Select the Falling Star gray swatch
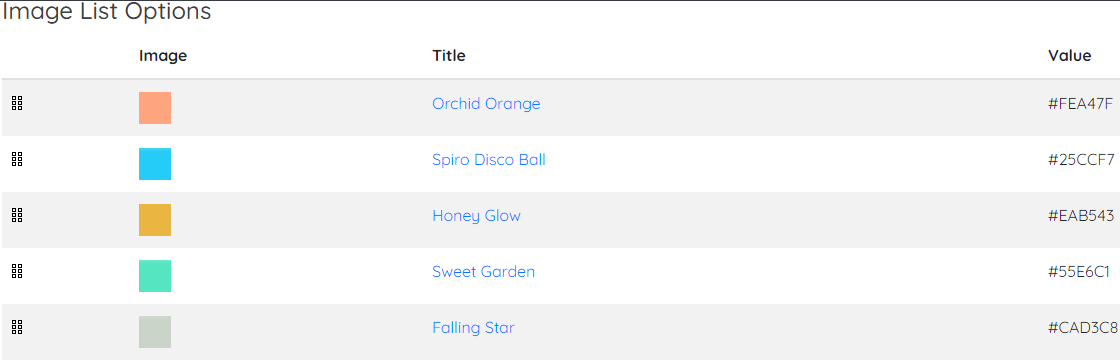Image resolution: width=1120 pixels, height=360 pixels. point(155,331)
